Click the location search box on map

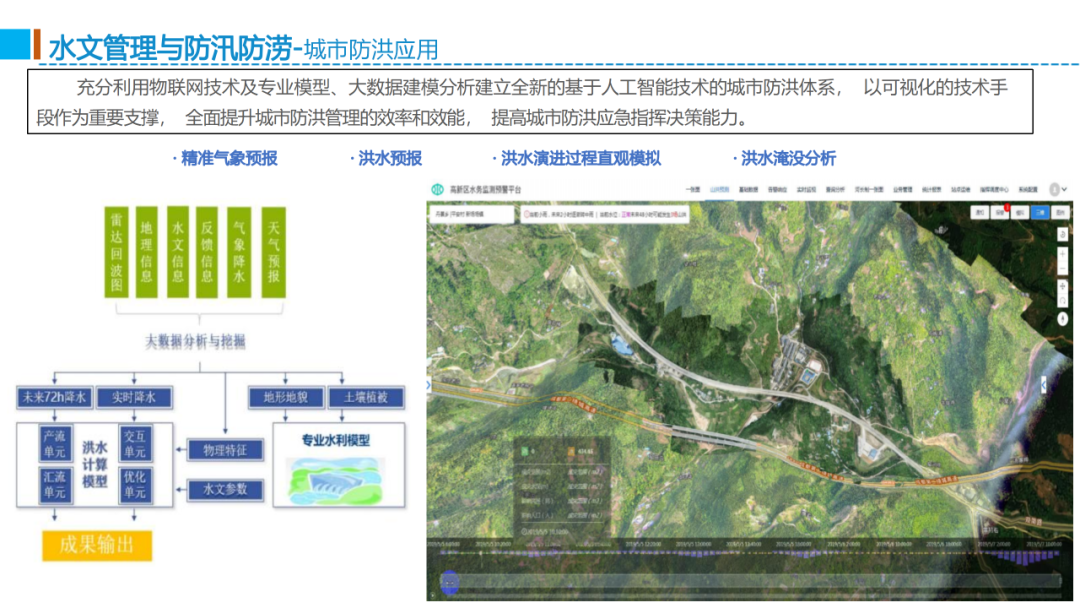472,214
